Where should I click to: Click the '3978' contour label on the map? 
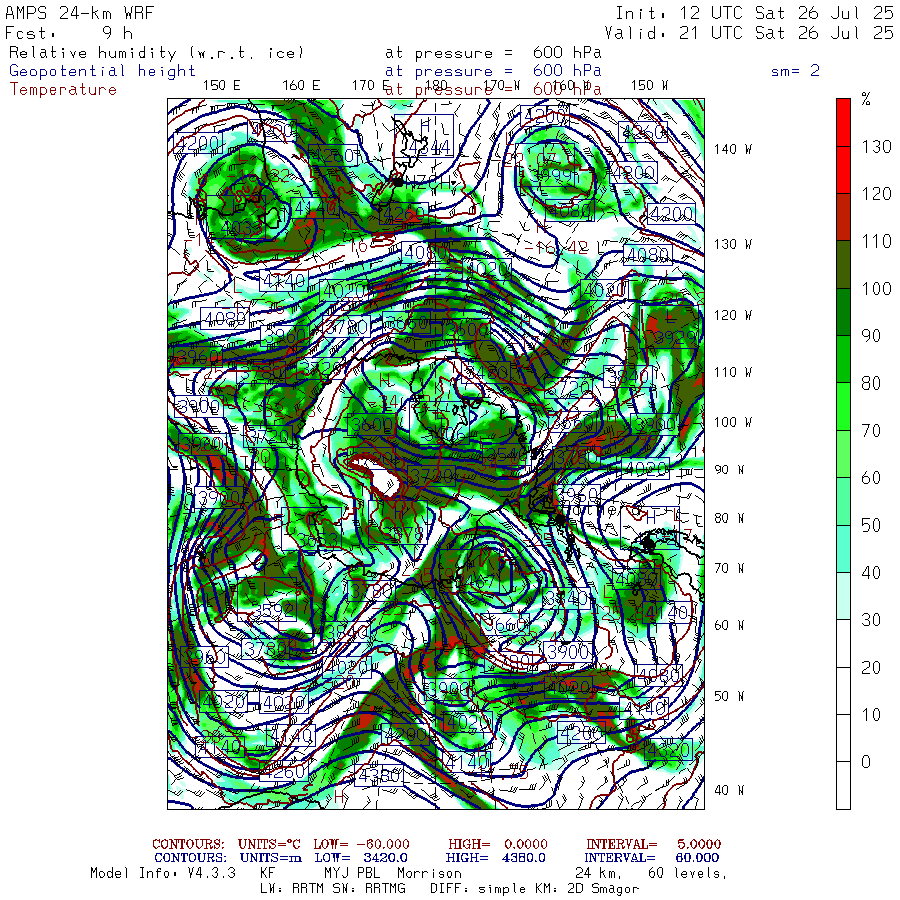(x=404, y=534)
